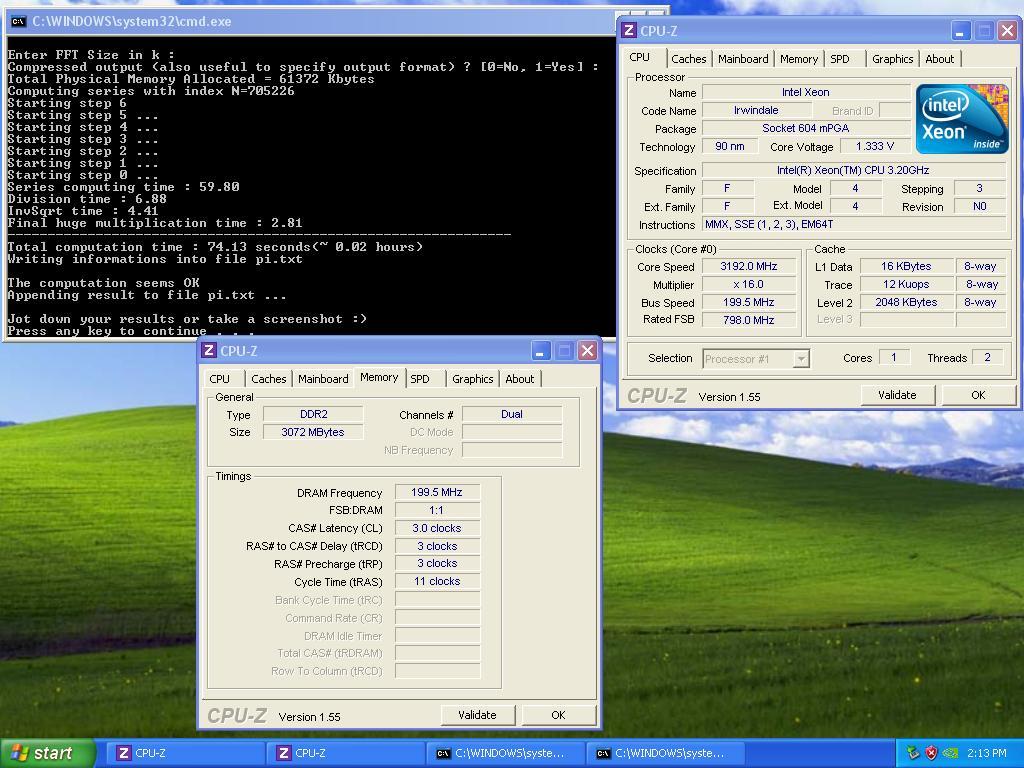Click OK in the CPU tab window
1024x768 pixels.
coord(978,395)
